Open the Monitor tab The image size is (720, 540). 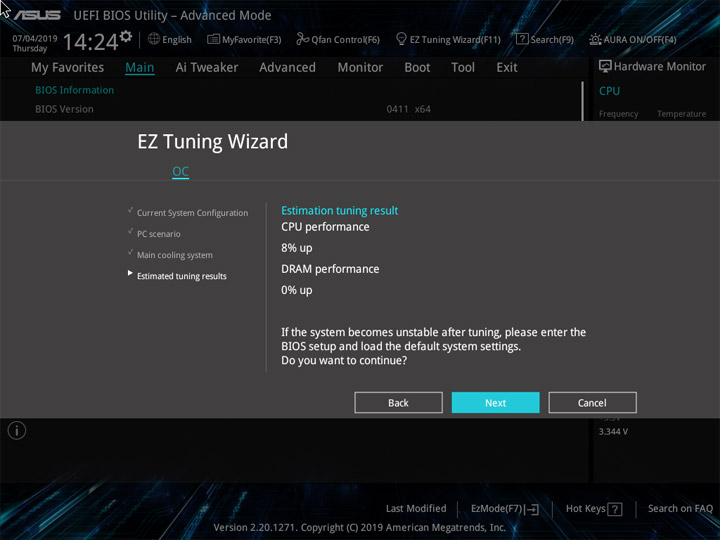point(360,68)
